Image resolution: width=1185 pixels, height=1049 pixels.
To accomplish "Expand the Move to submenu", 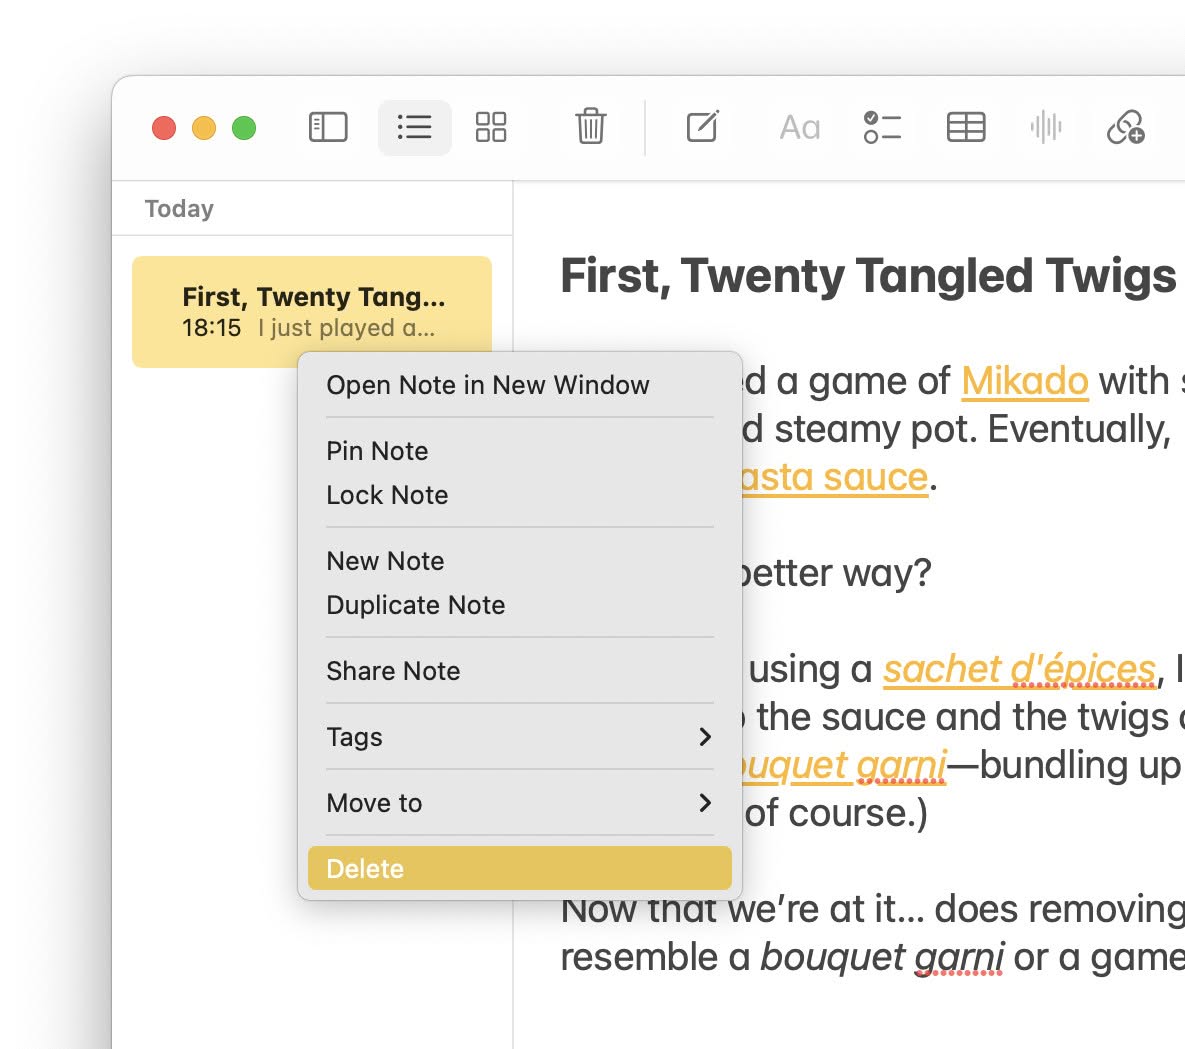I will [519, 803].
